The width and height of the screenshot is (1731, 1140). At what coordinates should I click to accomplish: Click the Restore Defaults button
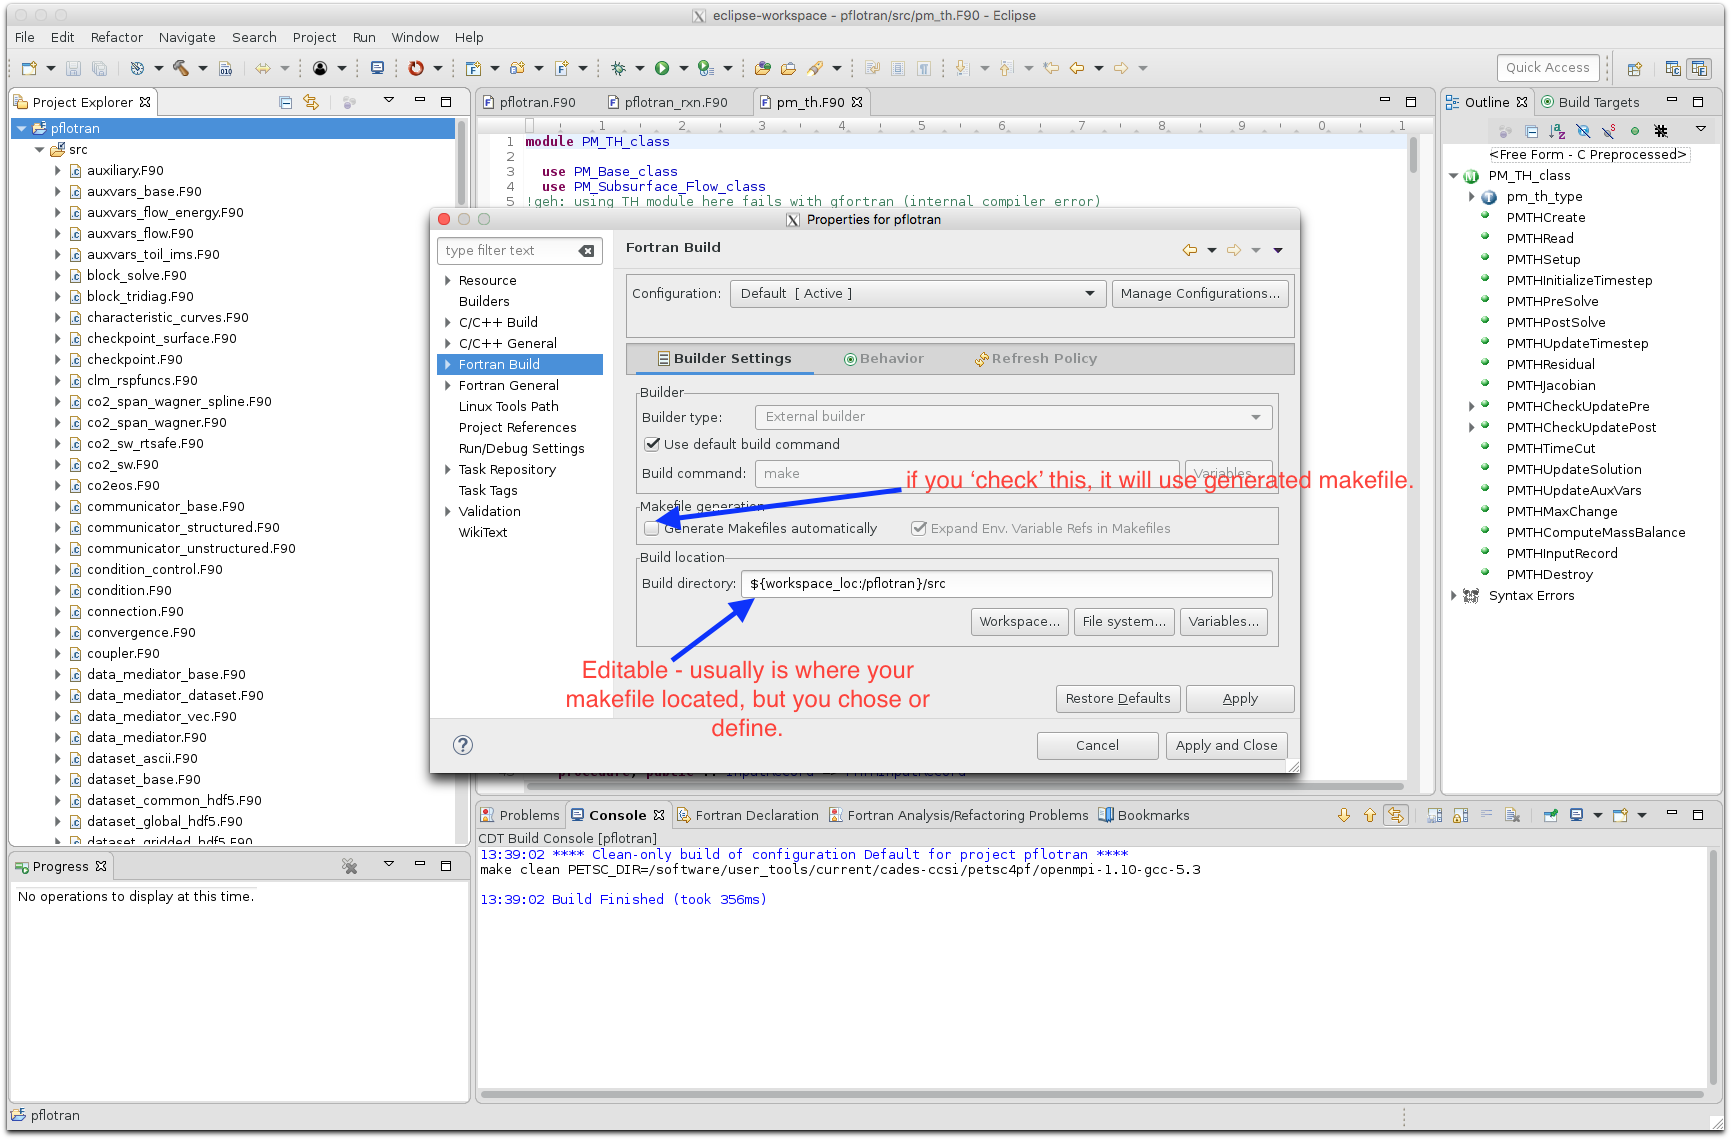tap(1117, 699)
